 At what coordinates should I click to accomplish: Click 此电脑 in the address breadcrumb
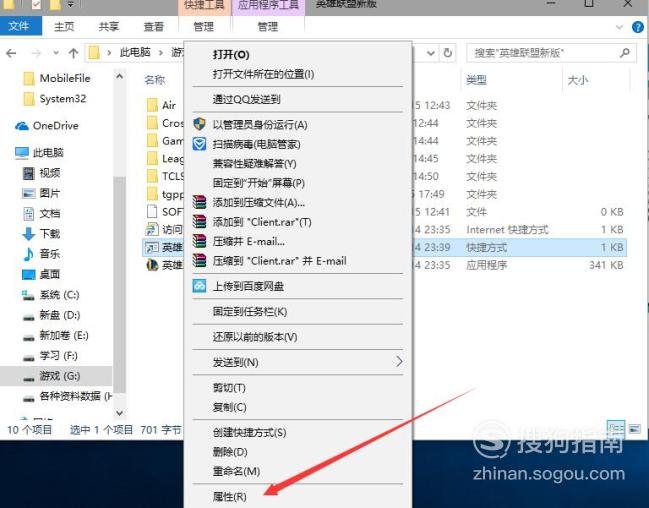135,52
